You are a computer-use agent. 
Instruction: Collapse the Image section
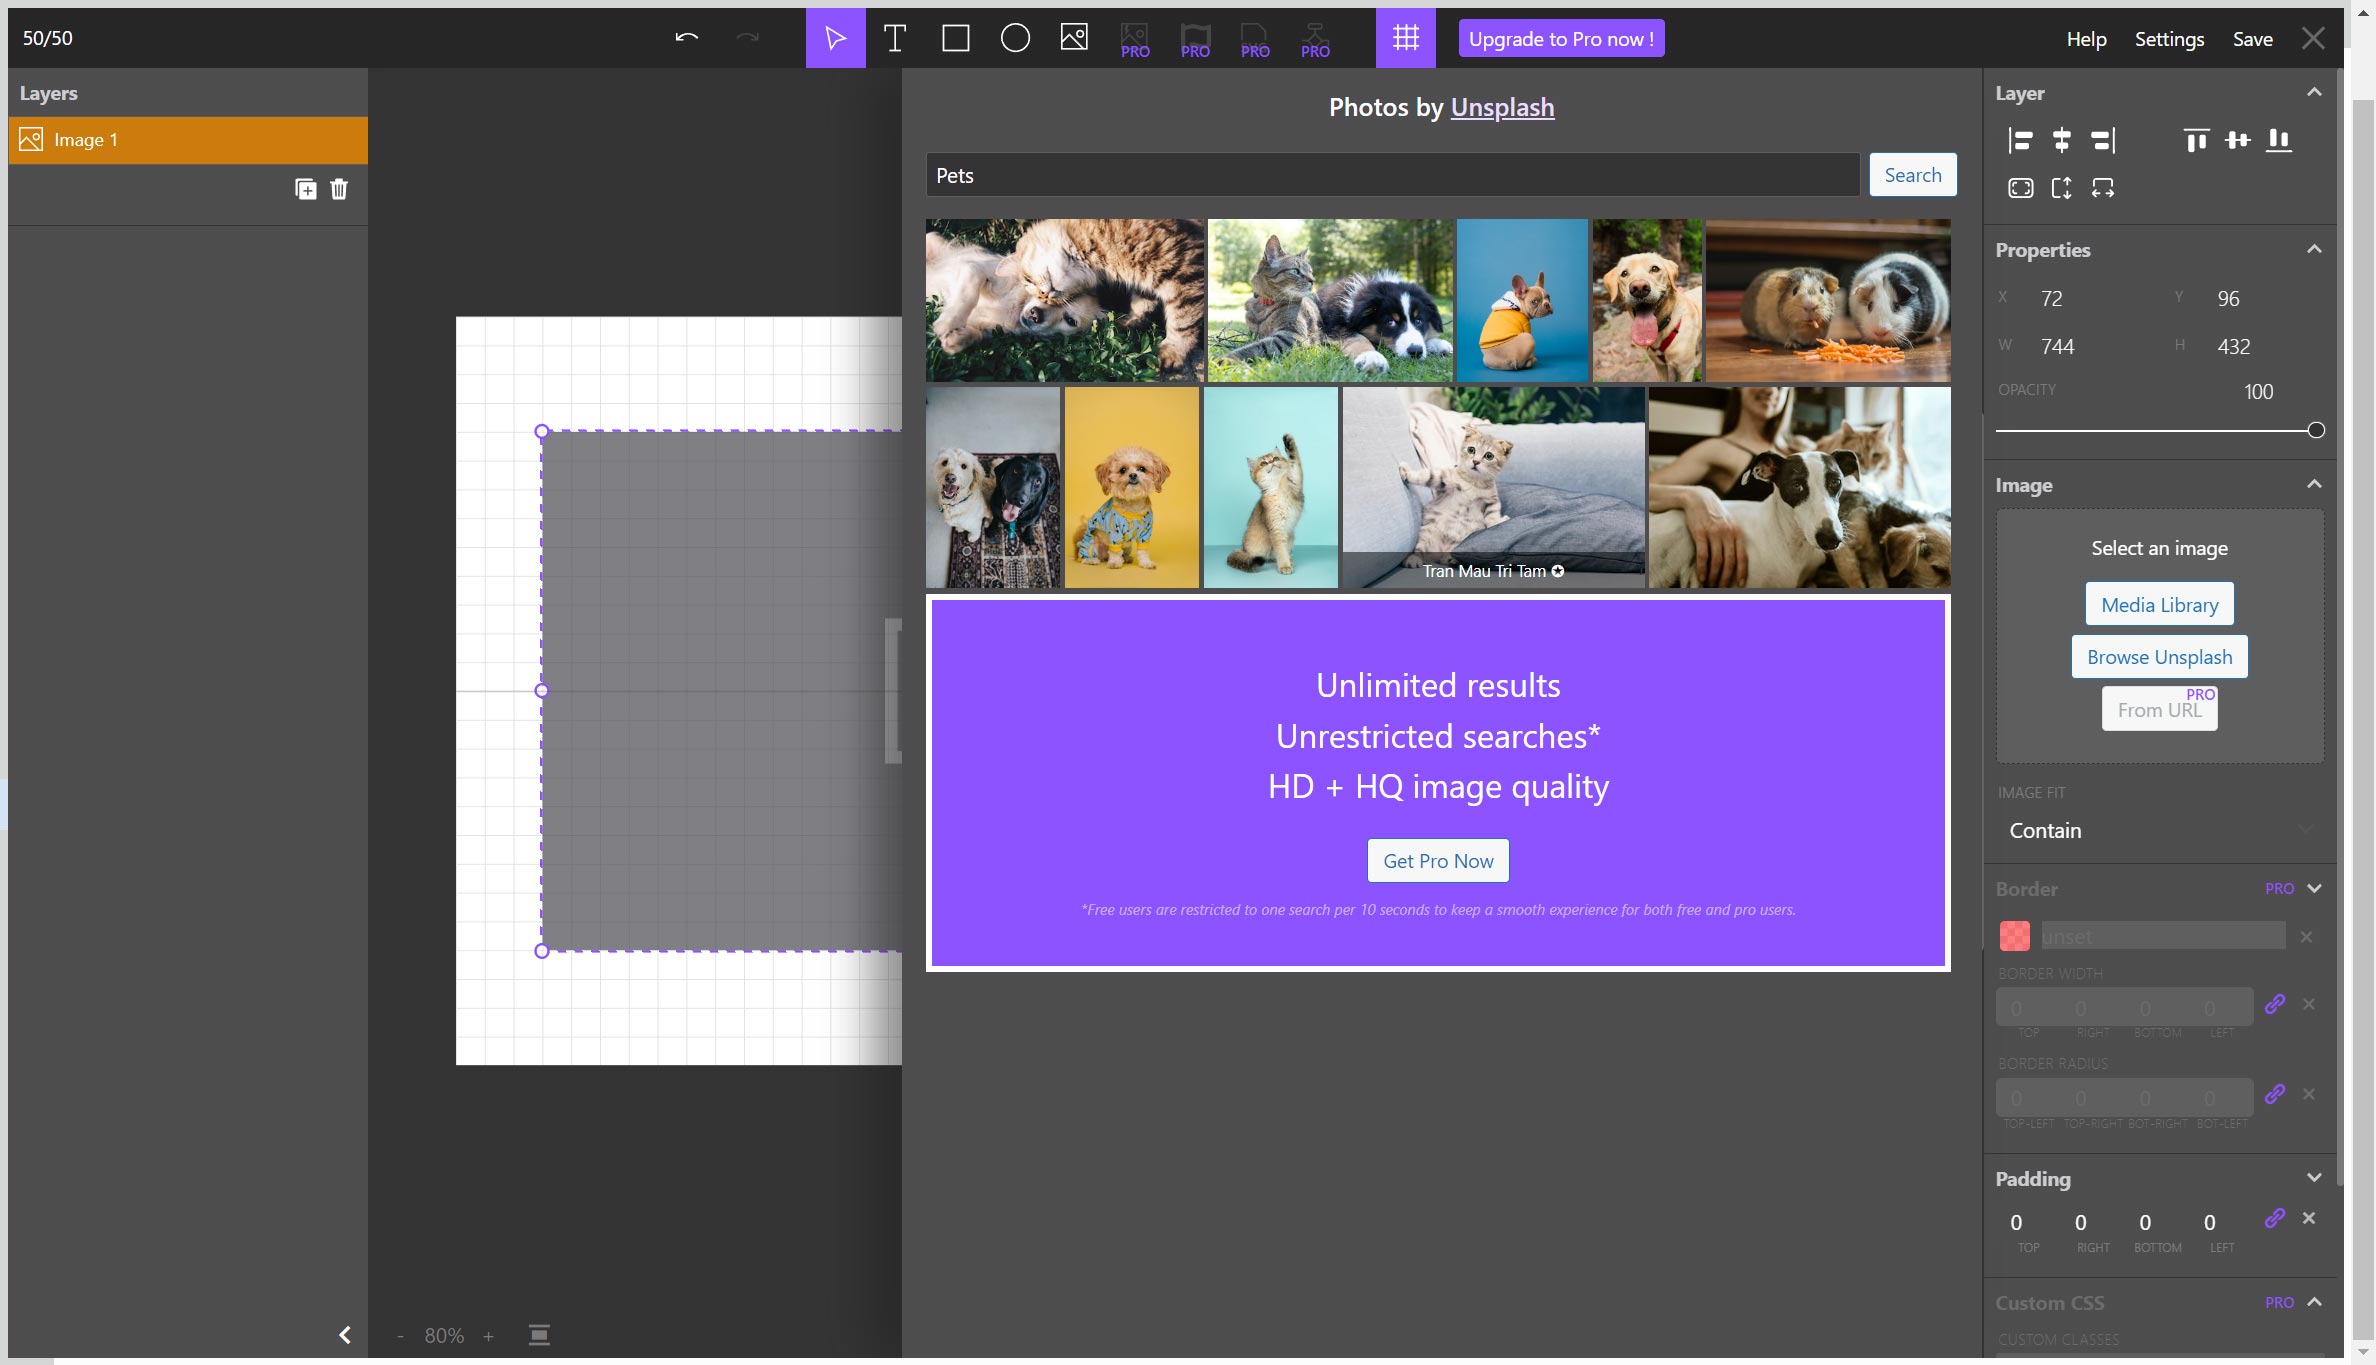point(2314,484)
